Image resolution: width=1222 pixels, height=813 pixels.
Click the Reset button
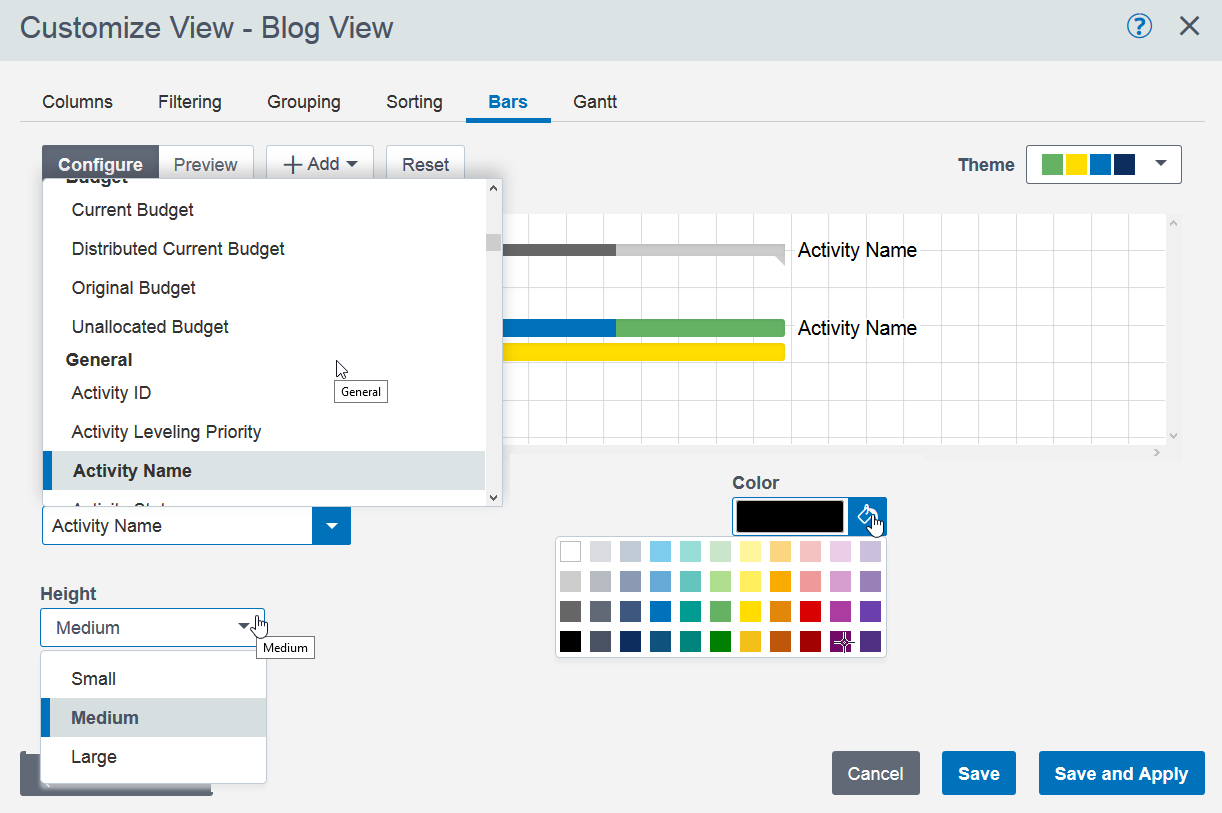(x=425, y=165)
